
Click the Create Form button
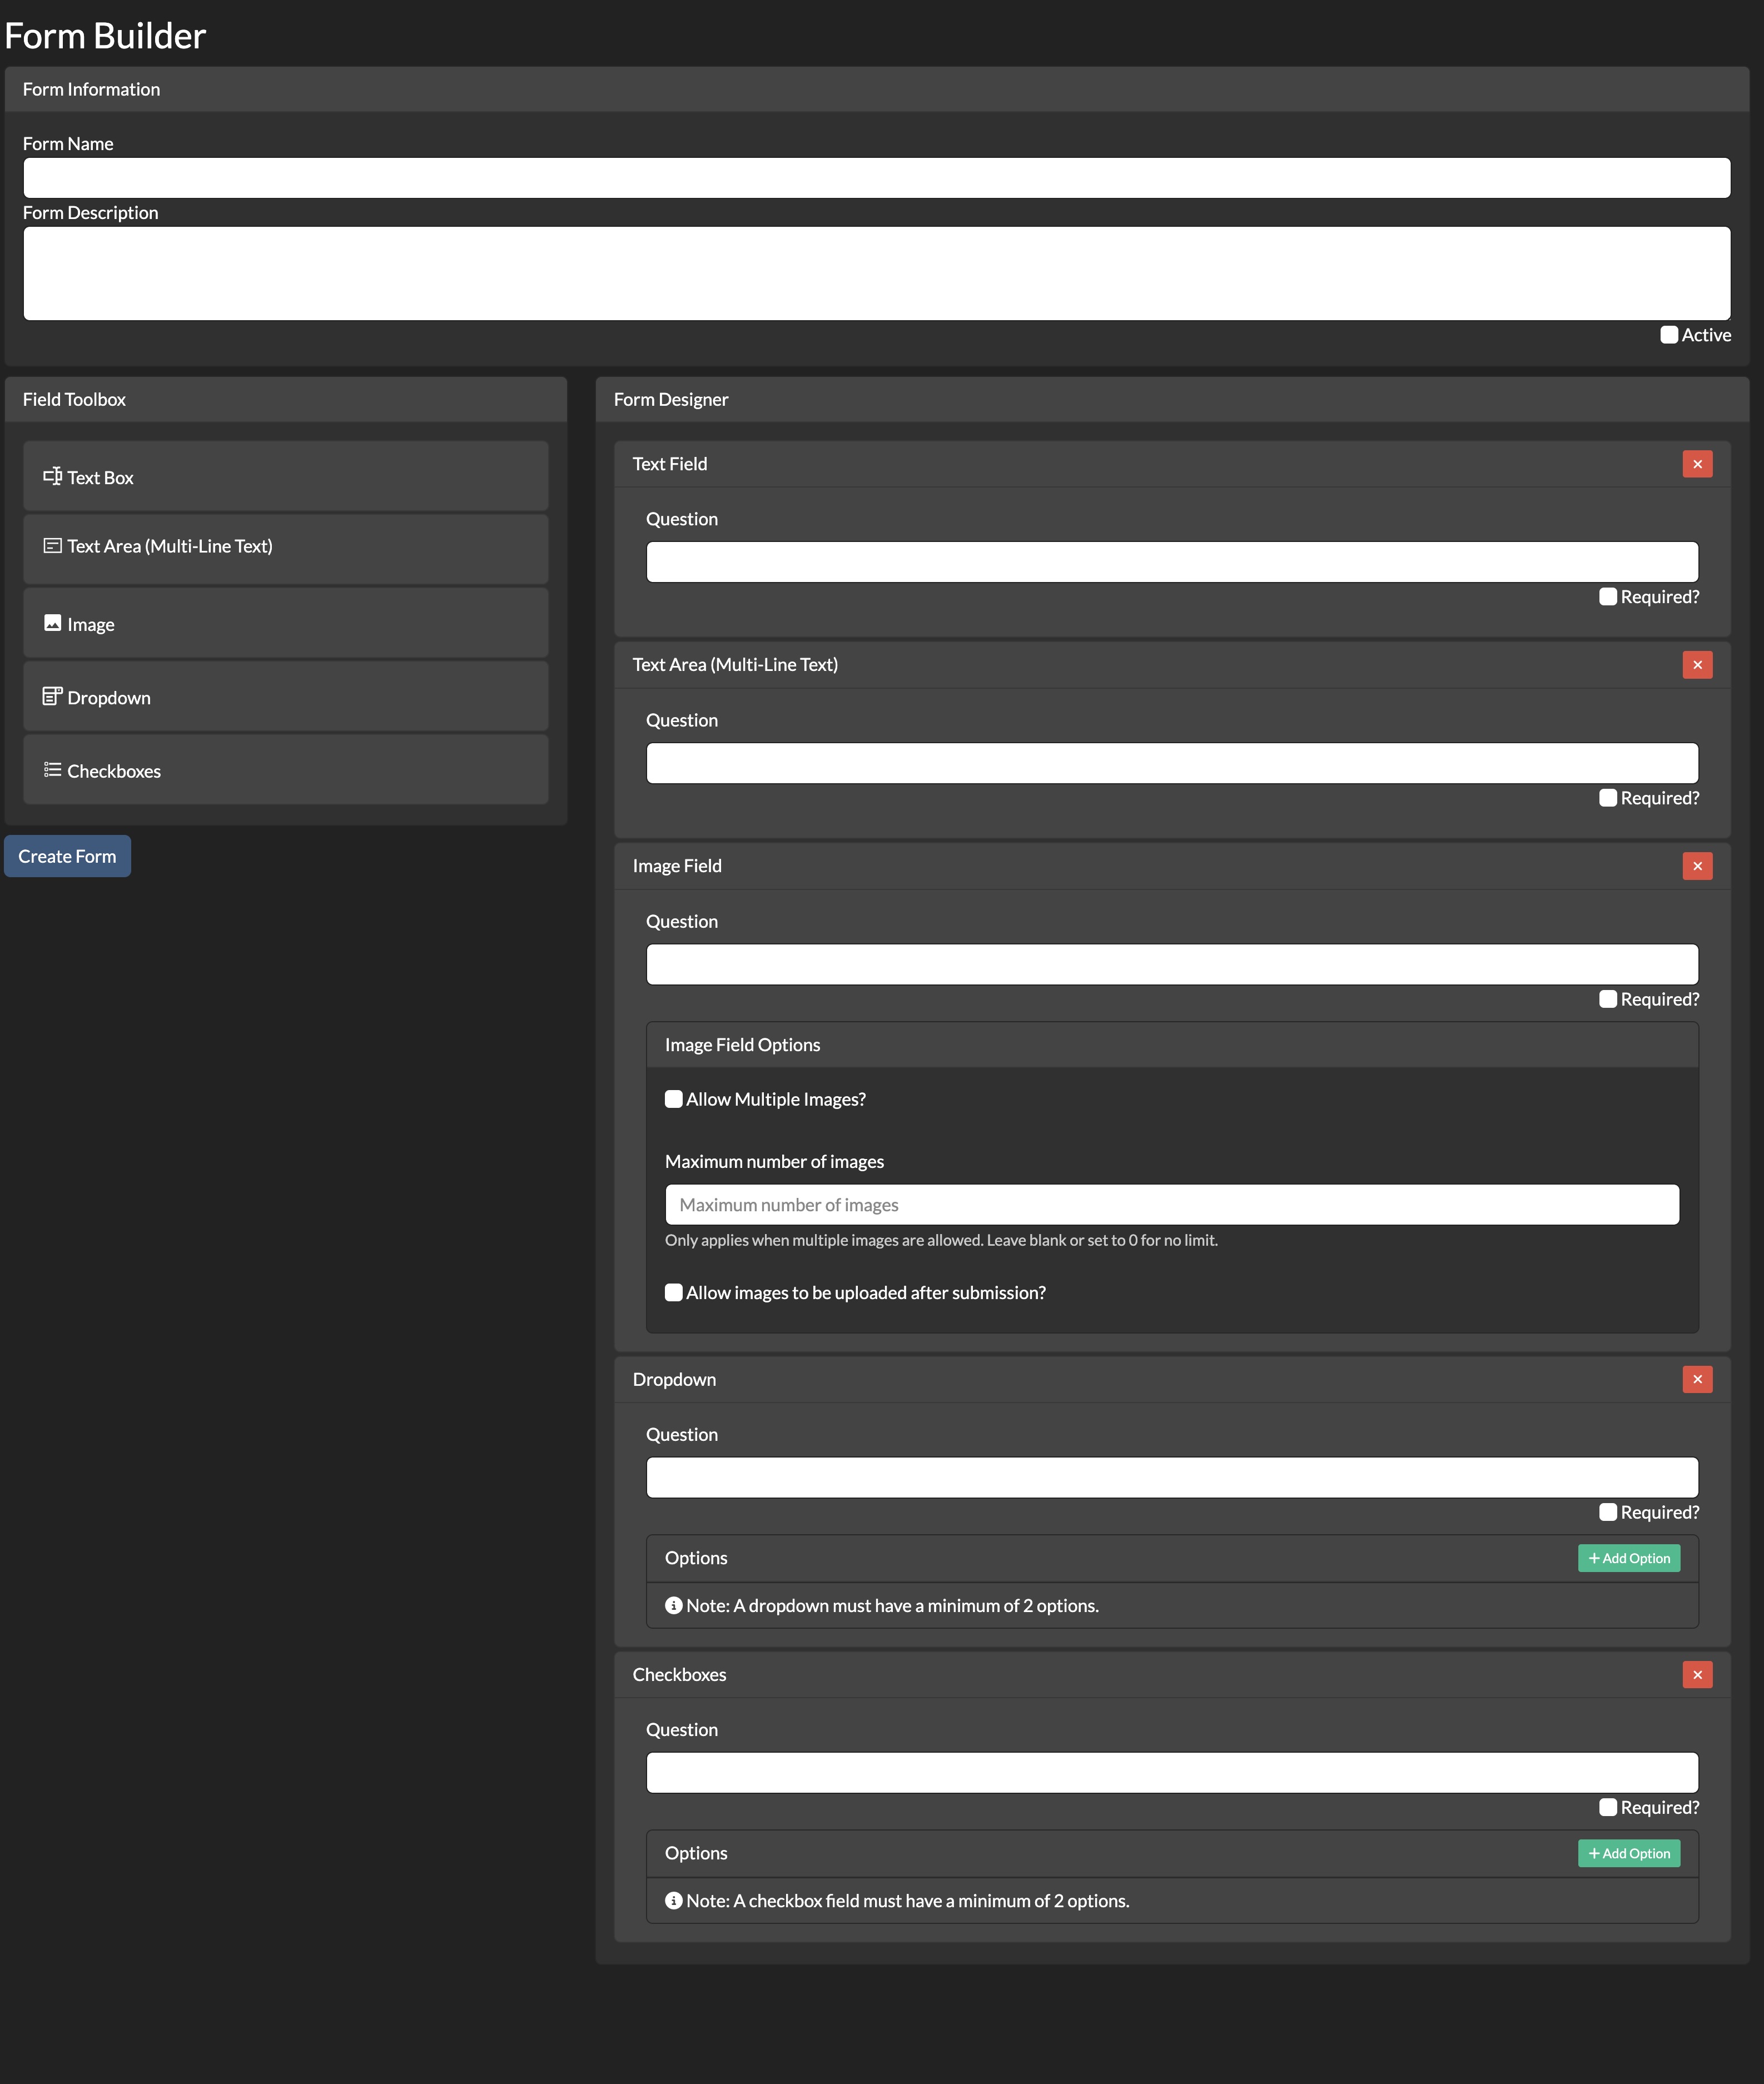coord(67,856)
